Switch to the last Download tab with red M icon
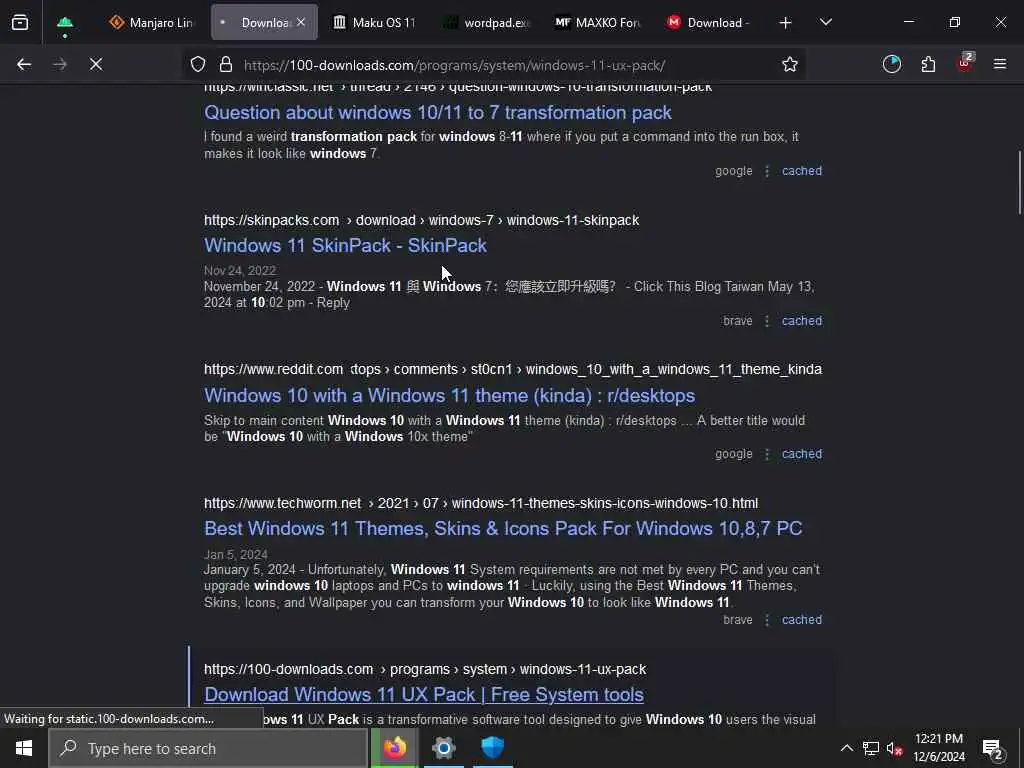Viewport: 1024px width, 768px height. tap(709, 23)
